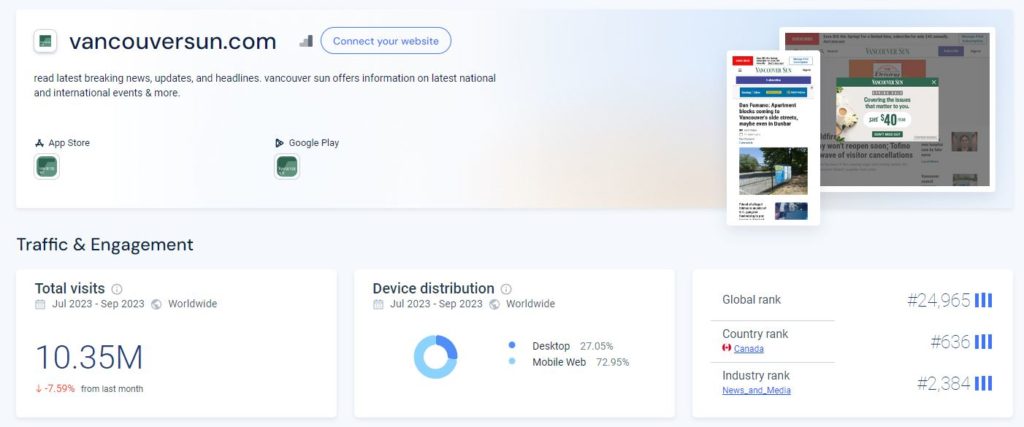Open the desktop site preview thumbnail

coord(906,109)
